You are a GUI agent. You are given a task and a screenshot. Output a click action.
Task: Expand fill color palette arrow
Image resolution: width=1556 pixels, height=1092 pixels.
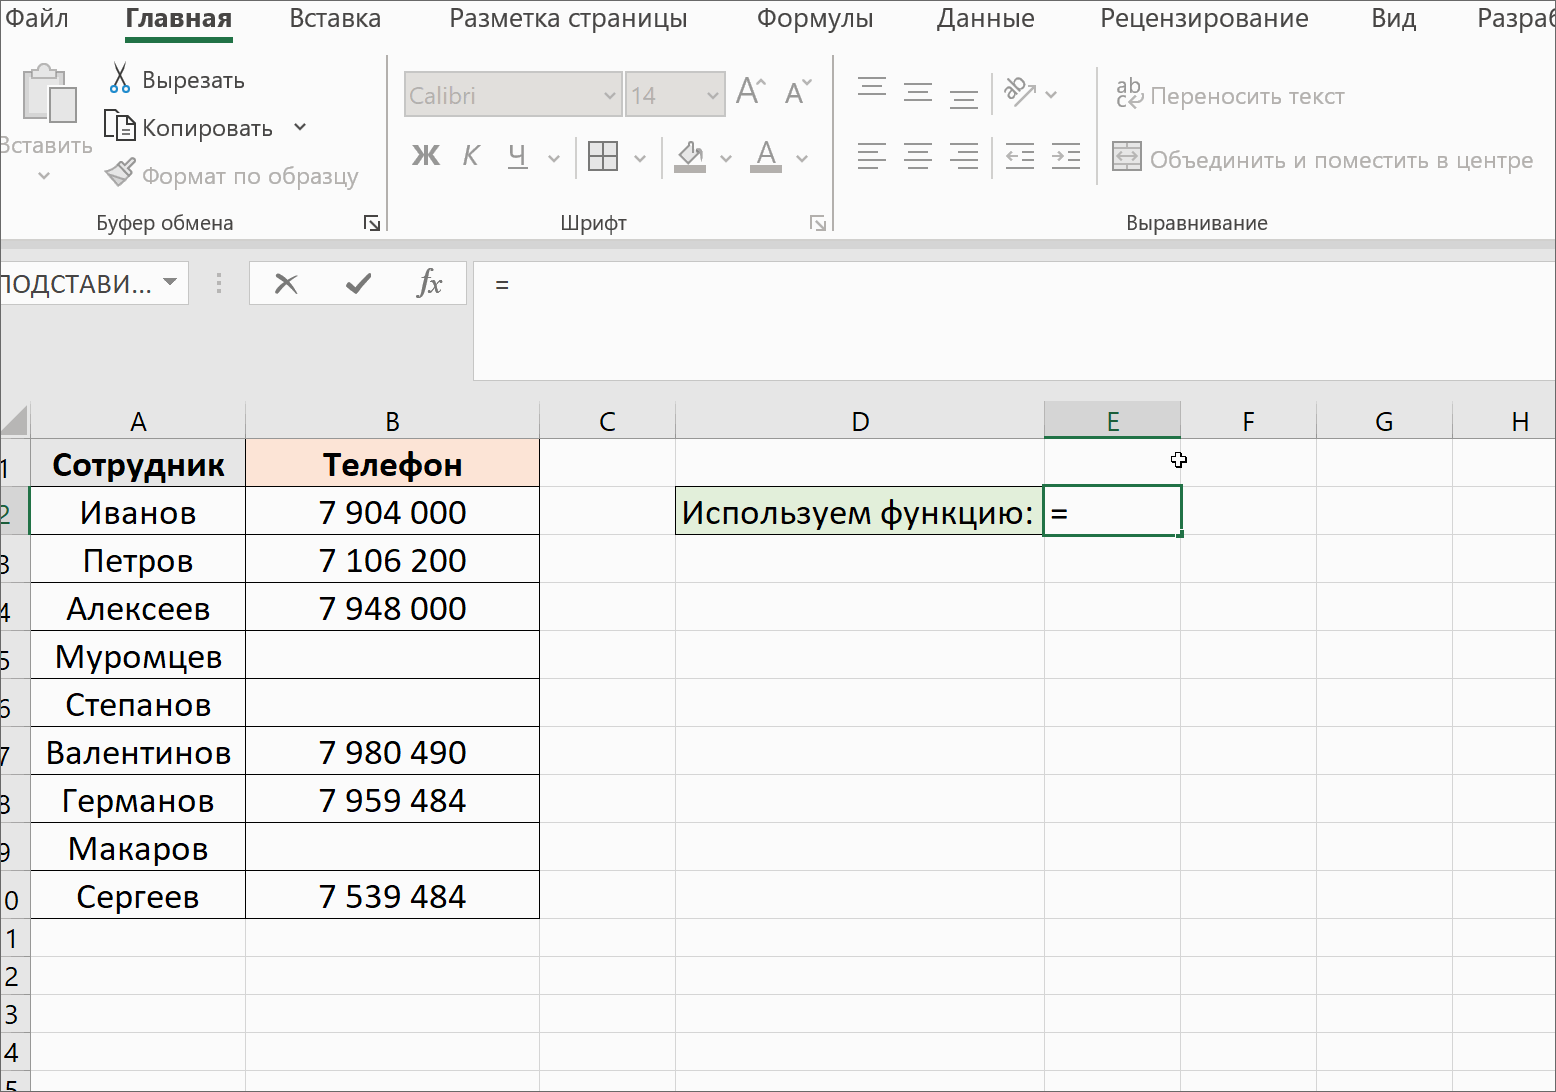point(726,158)
